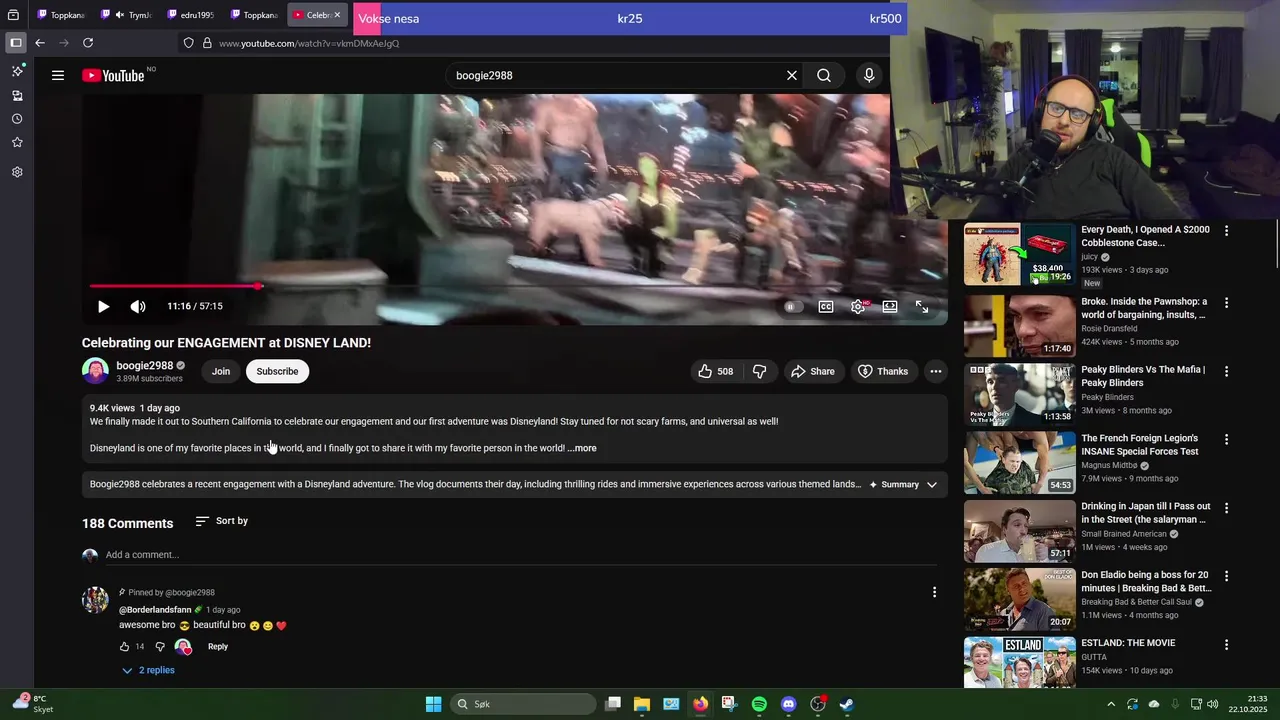Mute the video volume speaker

(x=138, y=306)
